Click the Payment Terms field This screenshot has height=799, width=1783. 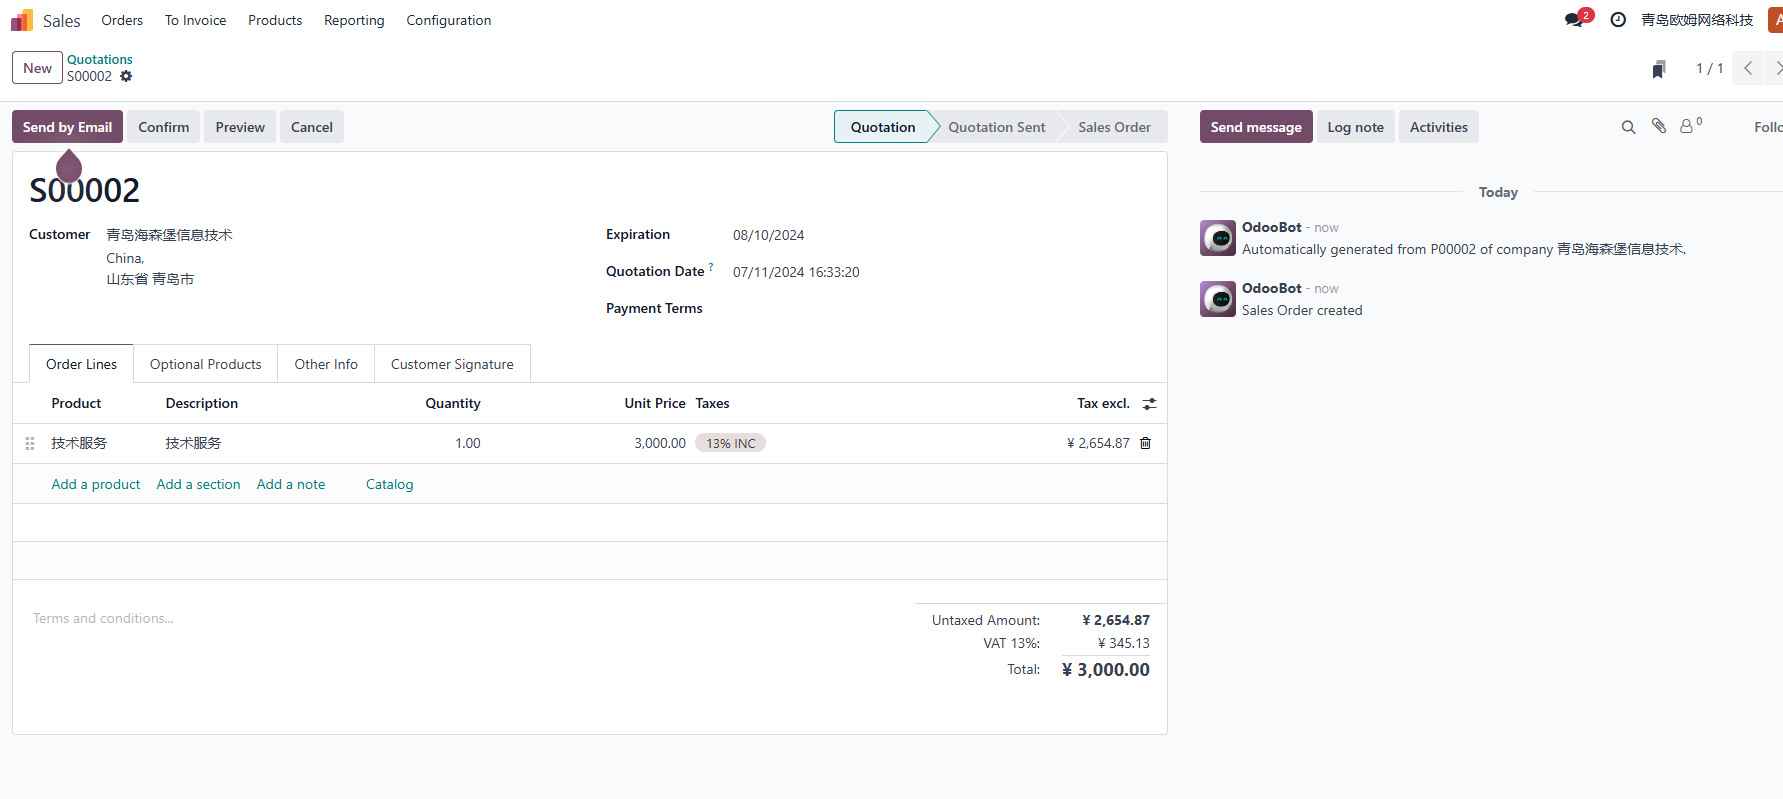[x=940, y=308]
